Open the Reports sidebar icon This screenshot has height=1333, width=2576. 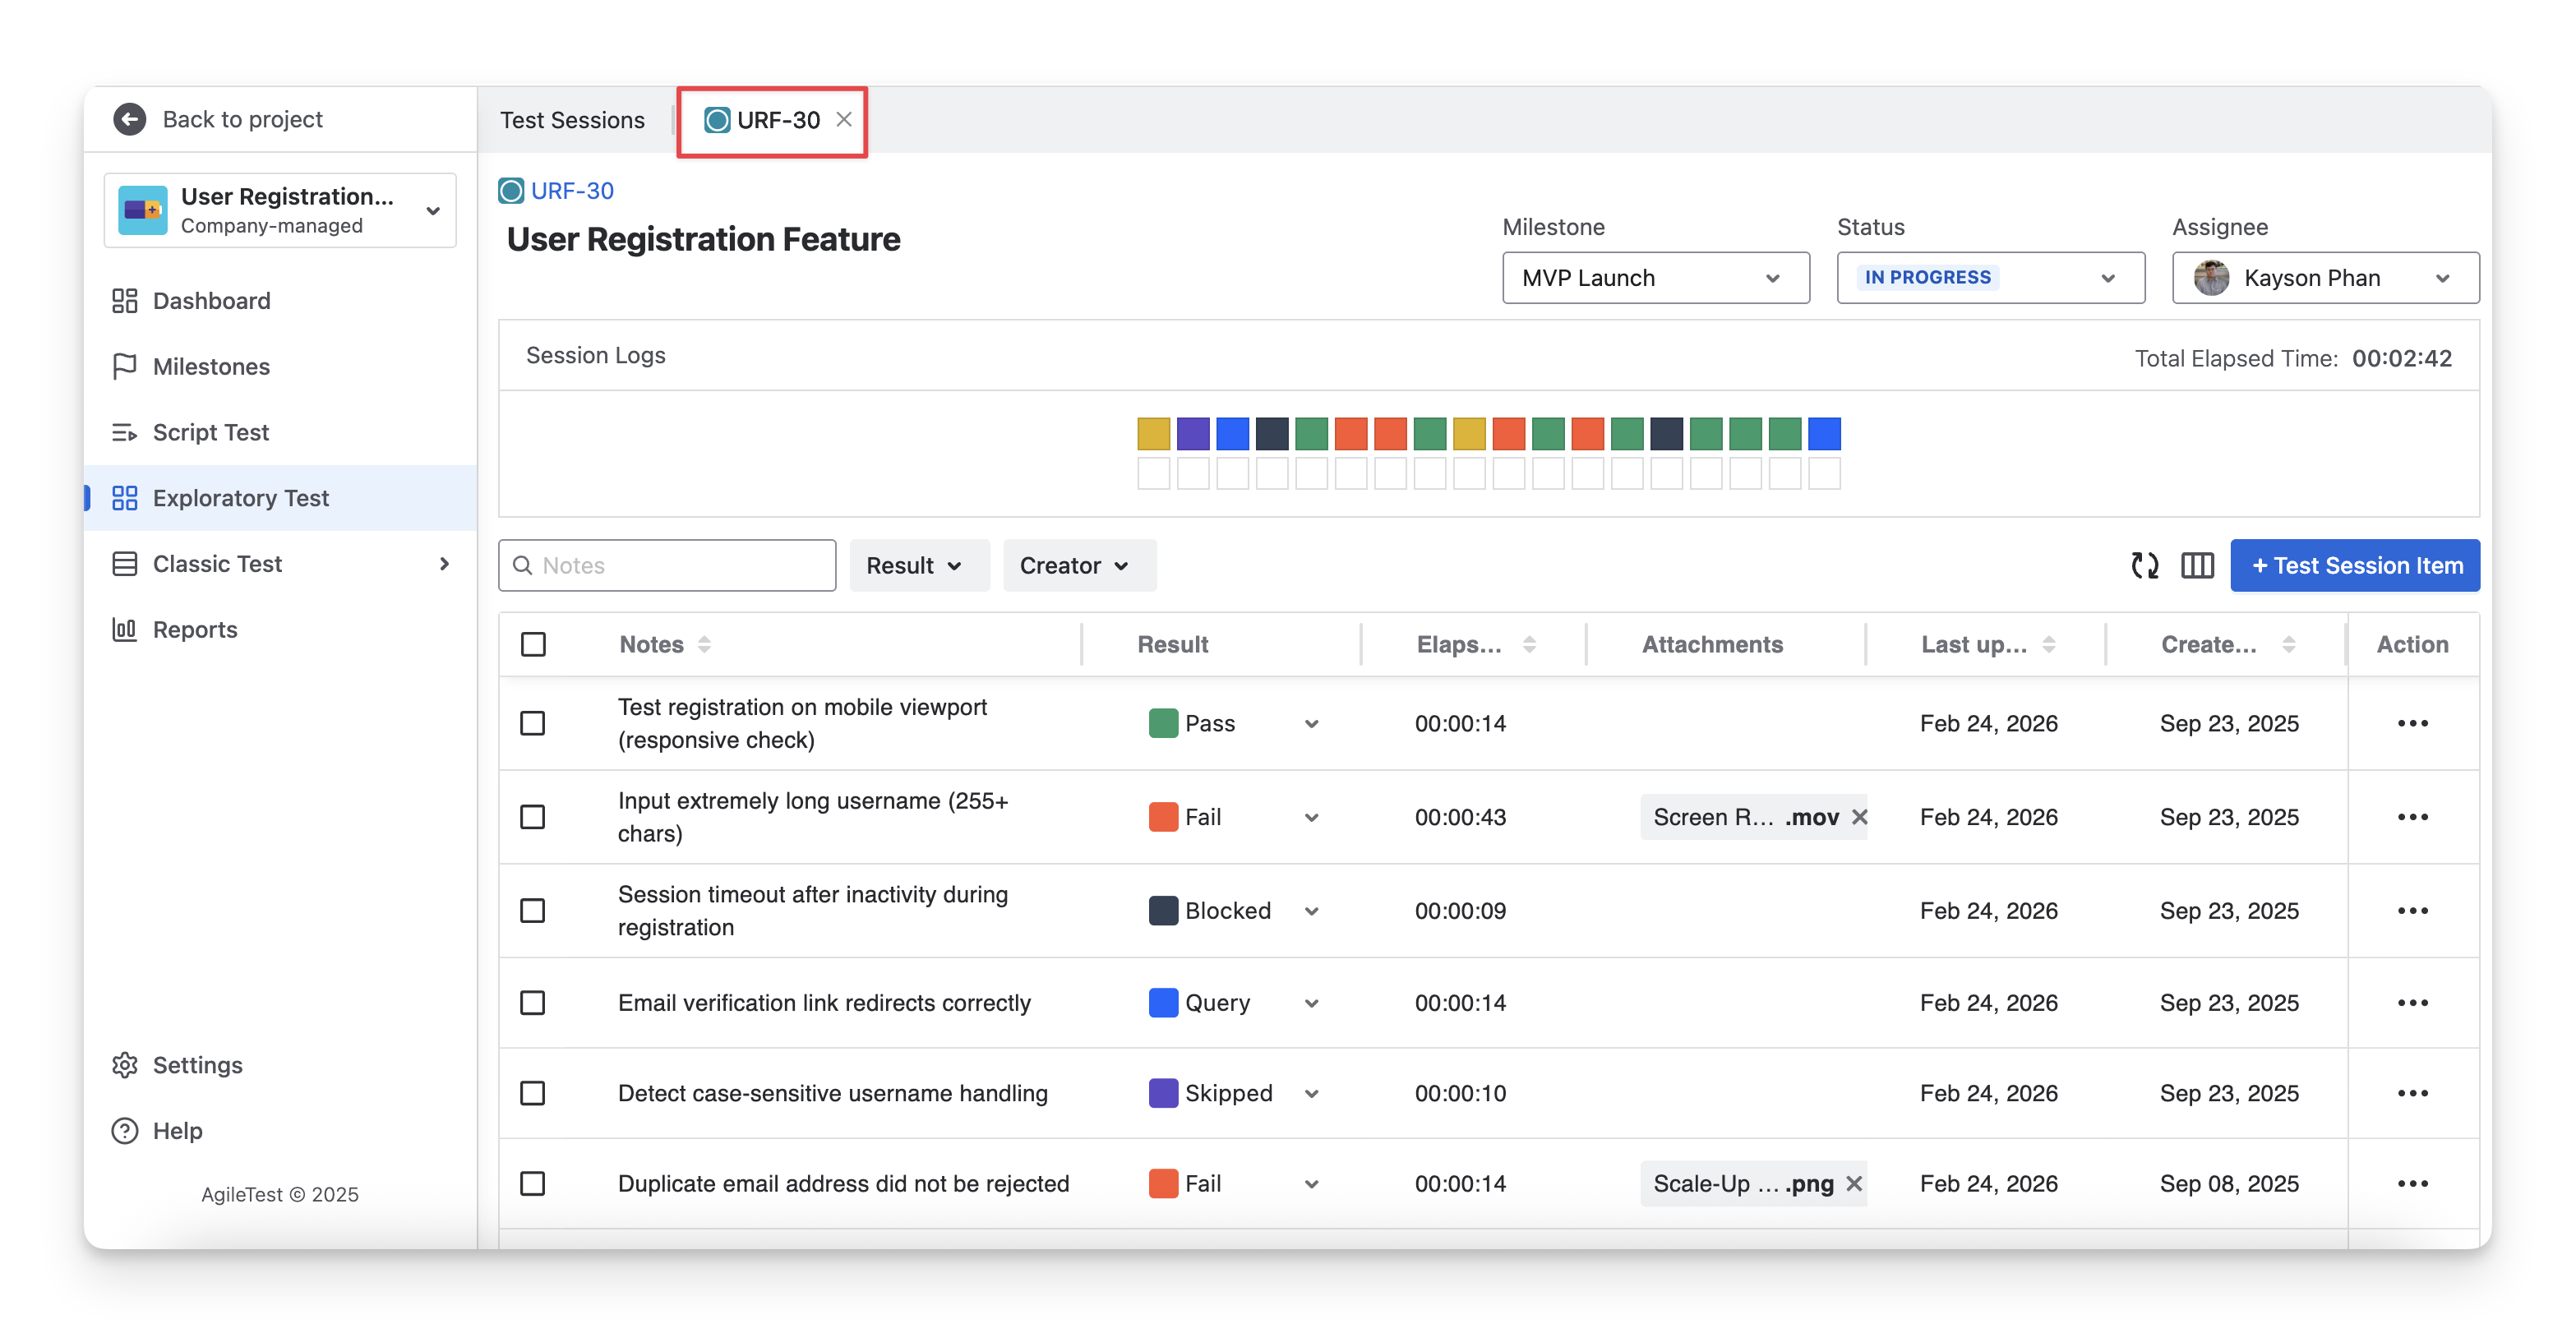click(x=124, y=629)
